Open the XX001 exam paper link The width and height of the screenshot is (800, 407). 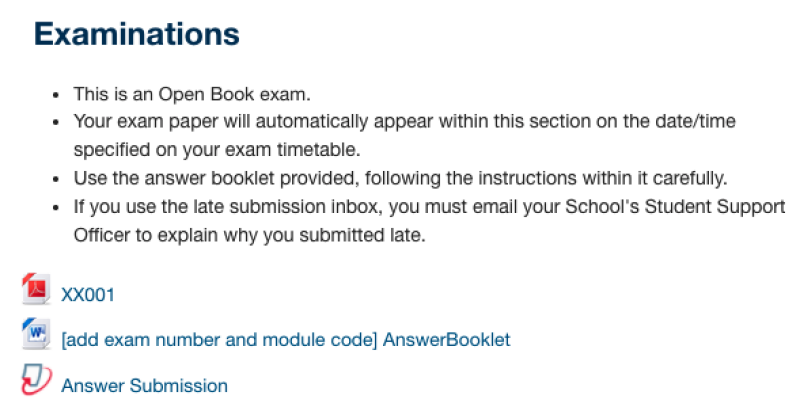click(88, 295)
